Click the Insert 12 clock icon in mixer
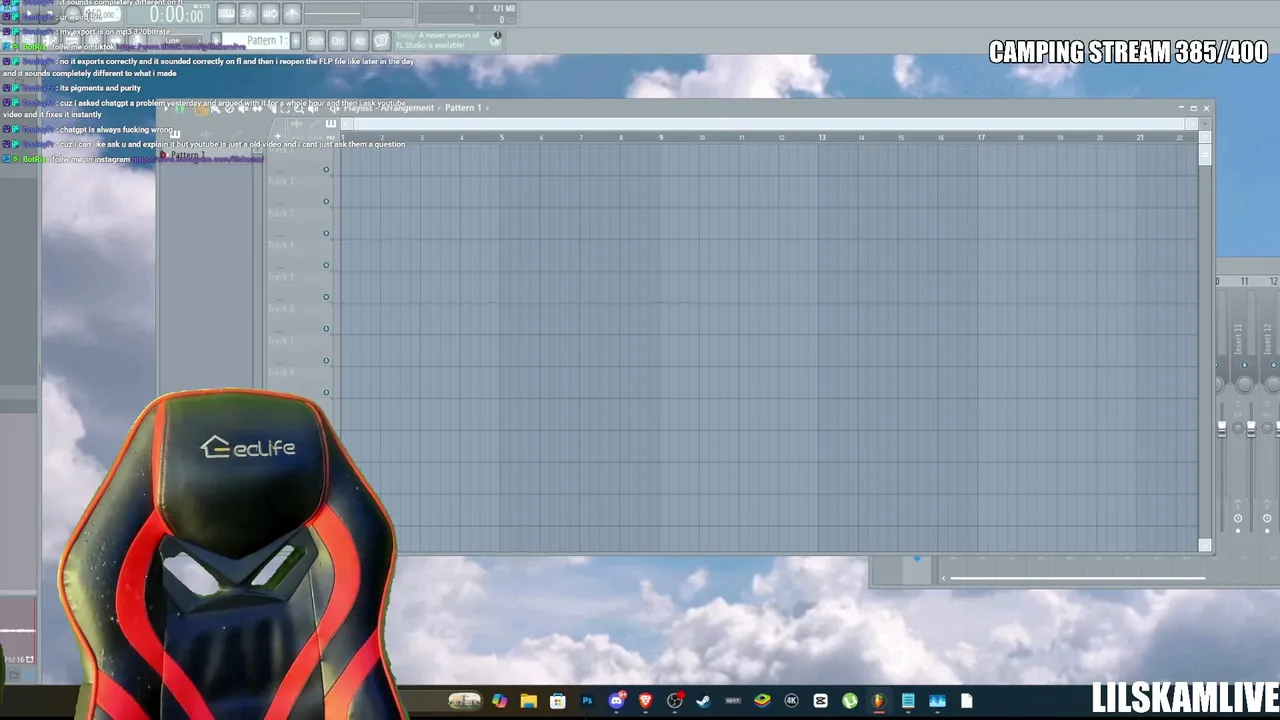 (x=1267, y=518)
